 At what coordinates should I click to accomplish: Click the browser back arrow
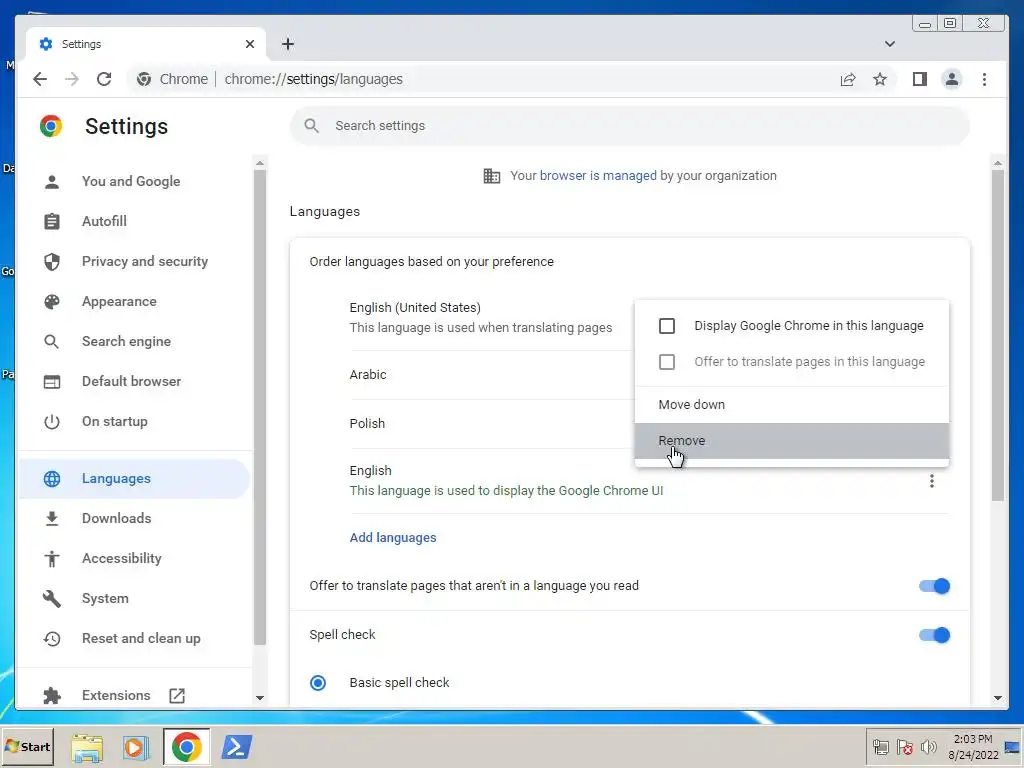pos(40,79)
